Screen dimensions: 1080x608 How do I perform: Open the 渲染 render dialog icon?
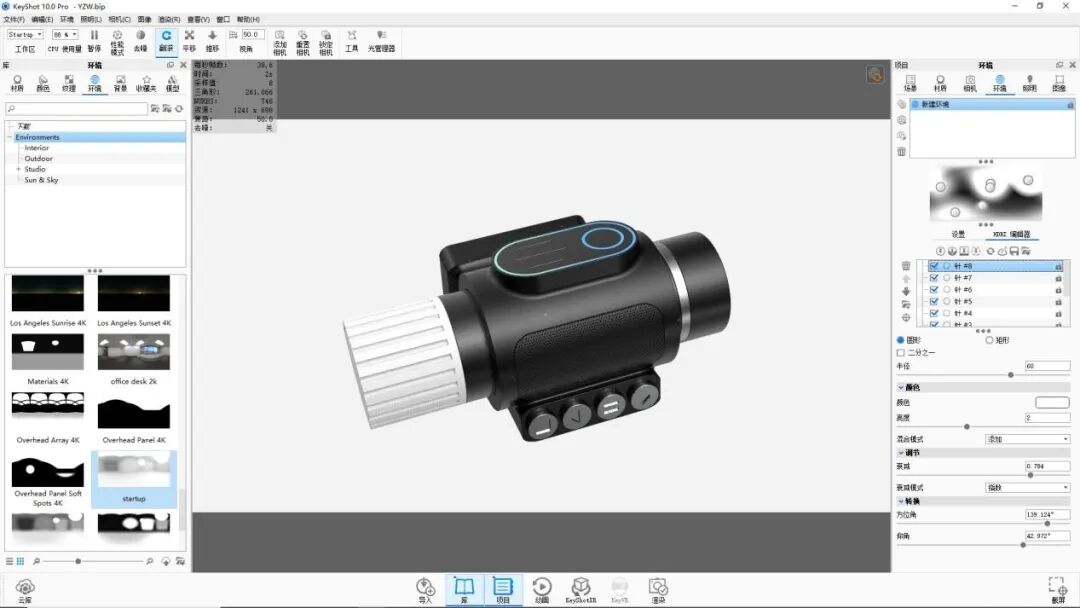tap(657, 588)
